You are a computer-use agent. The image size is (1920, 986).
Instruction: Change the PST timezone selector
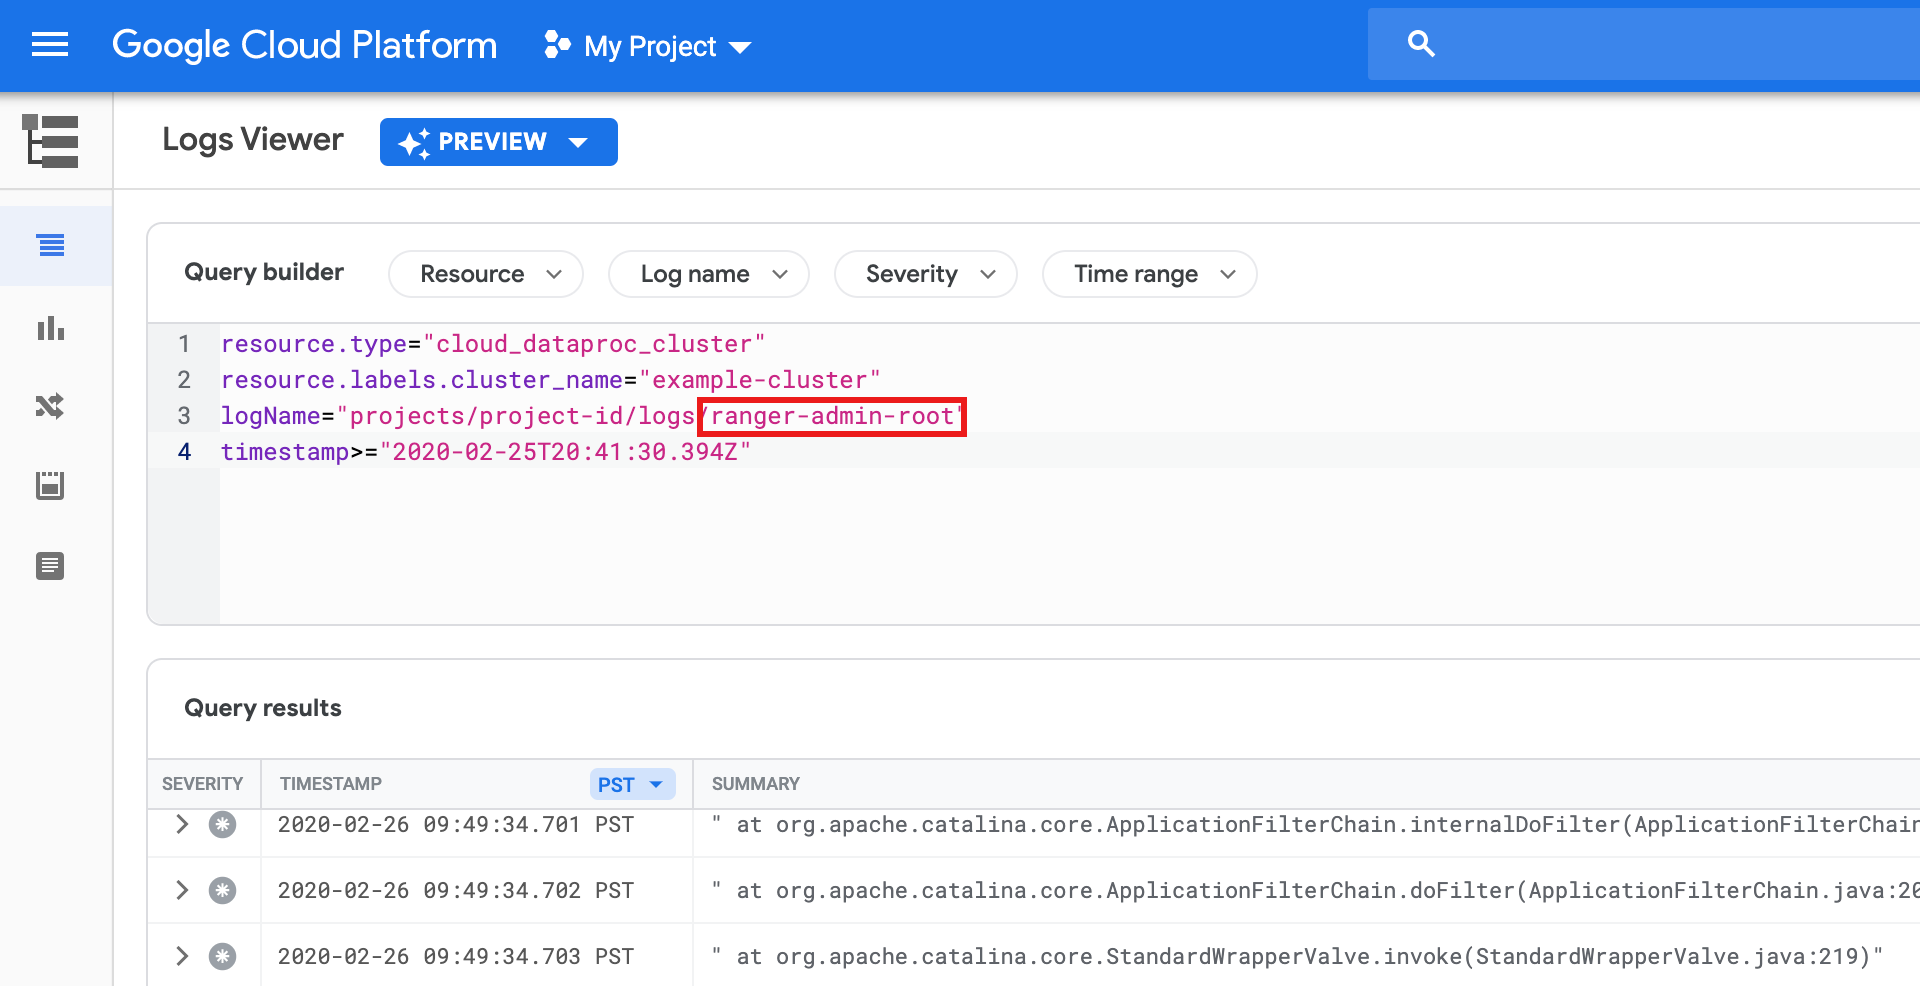coord(632,785)
